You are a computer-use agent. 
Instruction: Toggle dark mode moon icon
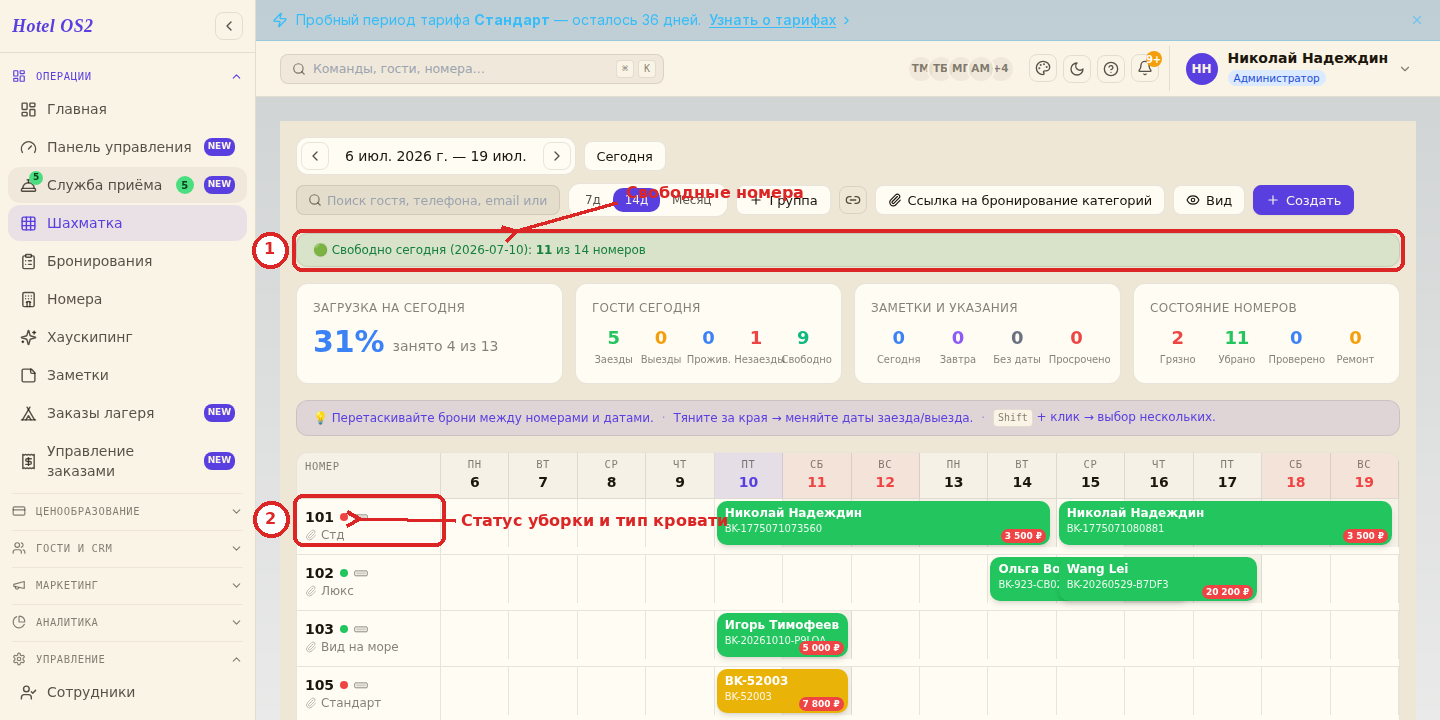[x=1077, y=69]
